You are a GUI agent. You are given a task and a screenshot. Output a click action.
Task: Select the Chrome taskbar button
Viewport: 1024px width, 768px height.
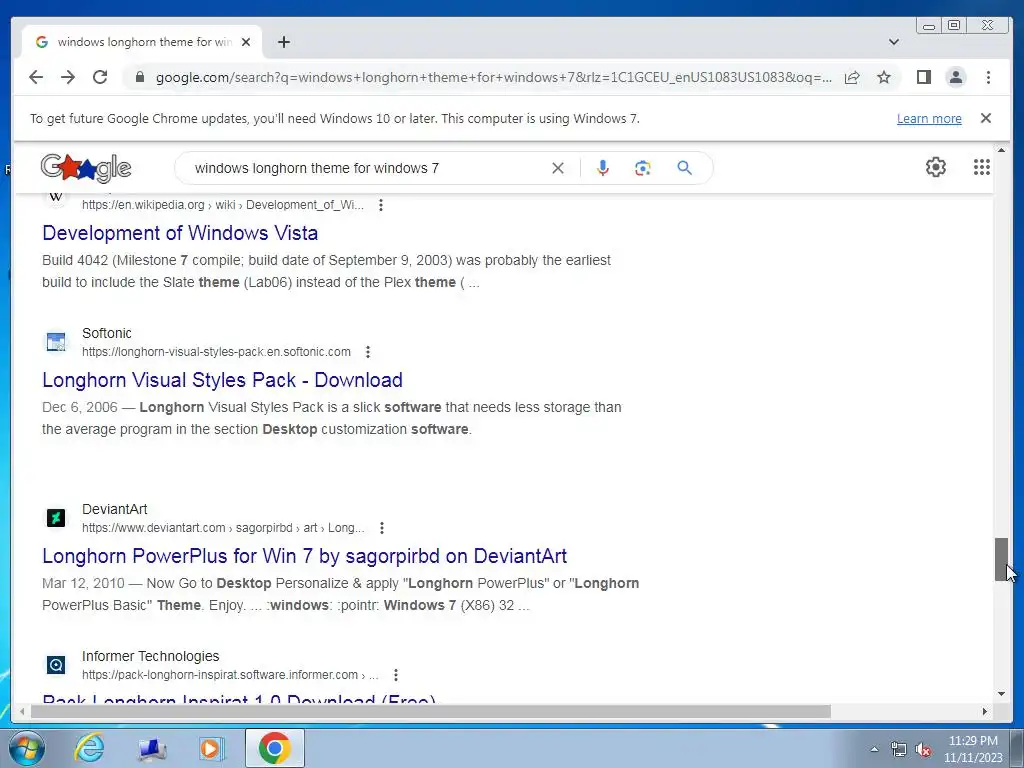(274, 748)
